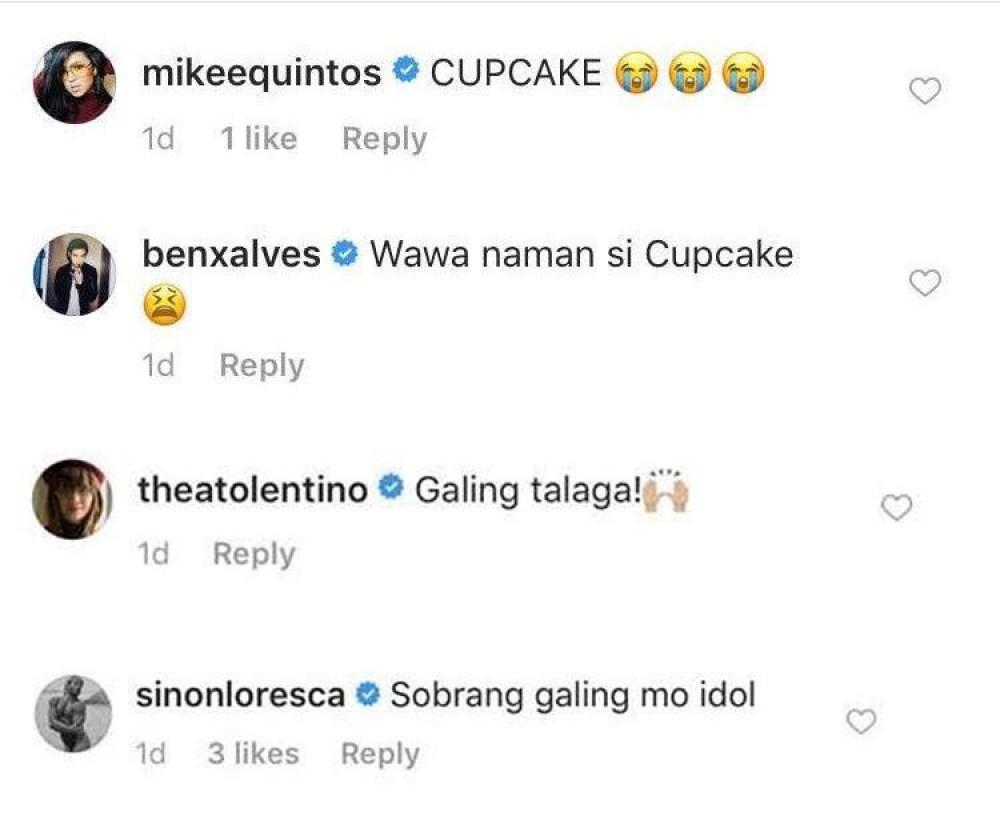Reply to mikeequintos comment
This screenshot has width=1000, height=828.
click(x=384, y=139)
